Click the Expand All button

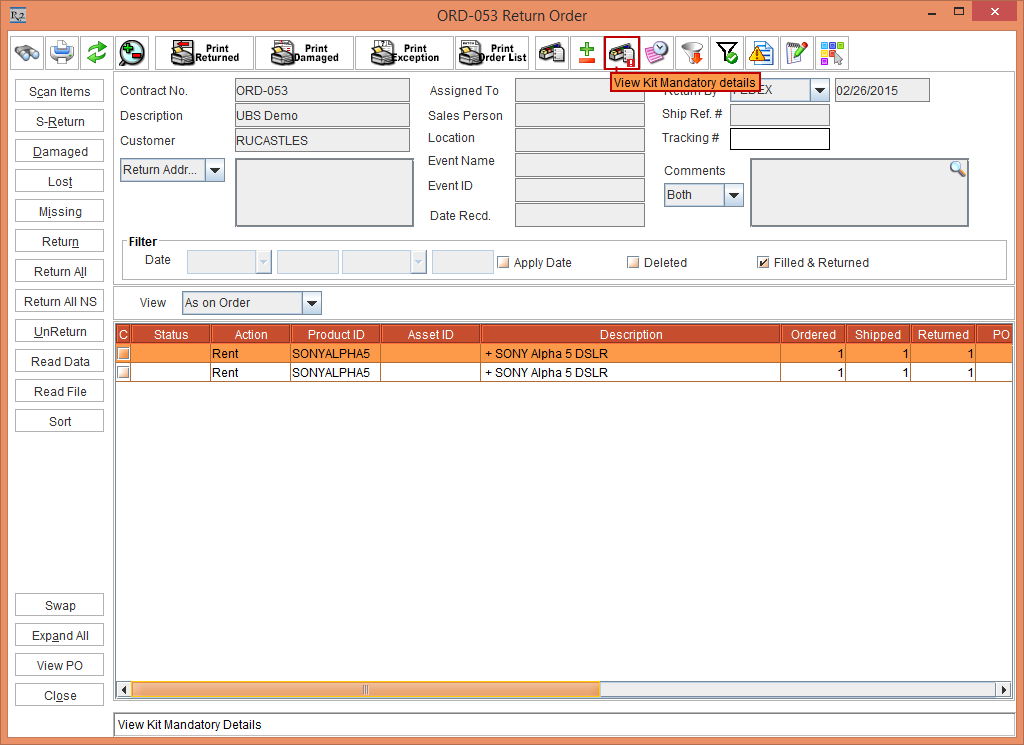59,634
